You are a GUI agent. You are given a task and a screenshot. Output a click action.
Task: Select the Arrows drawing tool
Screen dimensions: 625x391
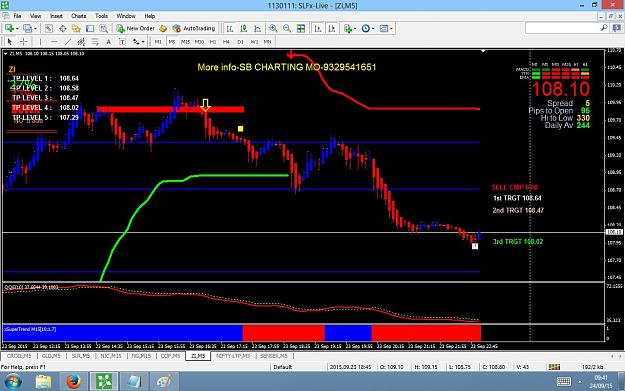(136, 41)
